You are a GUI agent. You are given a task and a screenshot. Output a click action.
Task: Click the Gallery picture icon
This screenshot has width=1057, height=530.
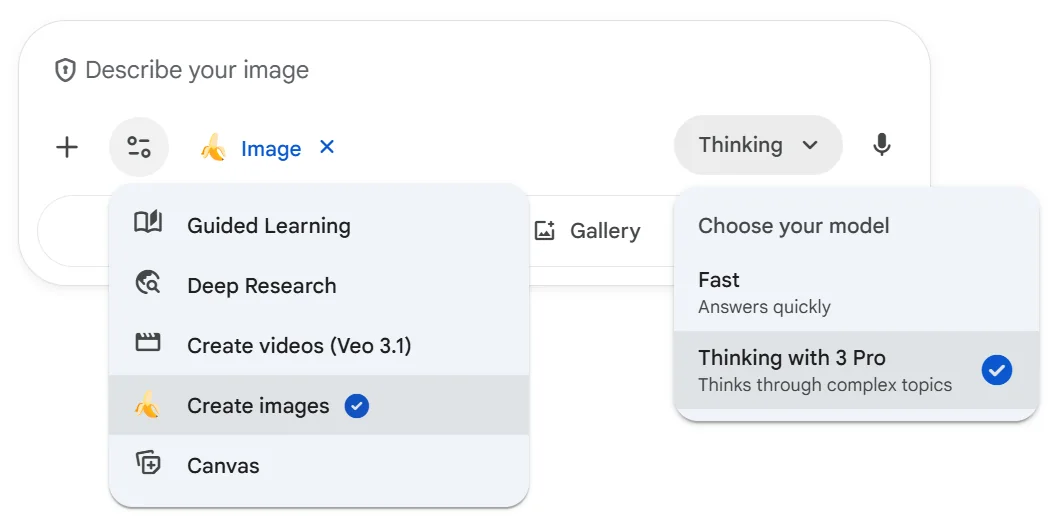[545, 231]
